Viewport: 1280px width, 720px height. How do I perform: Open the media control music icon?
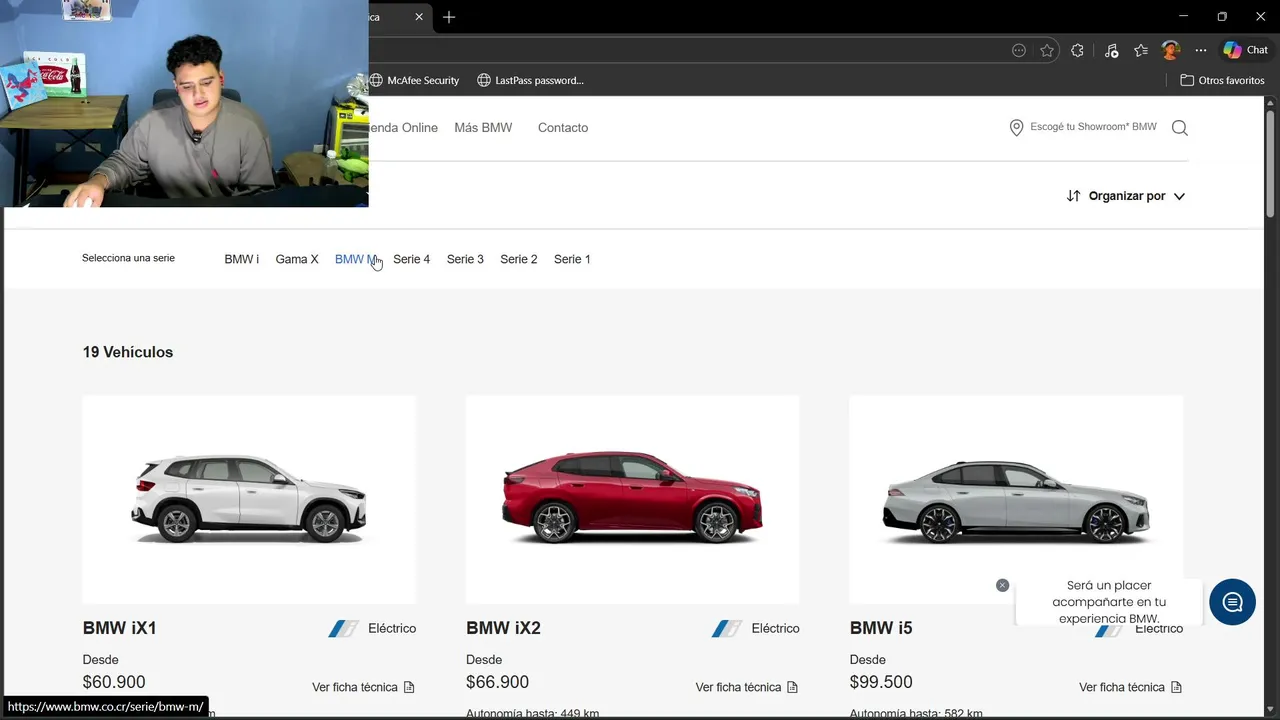1111,50
